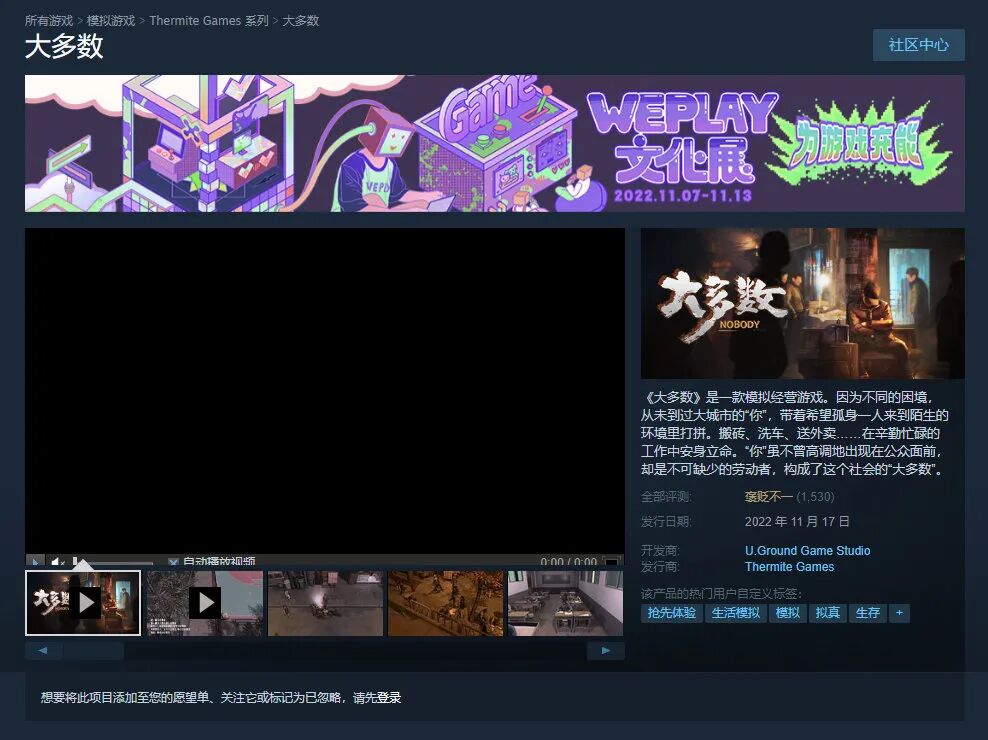This screenshot has width=988, height=740.
Task: Select the 模拟 tag
Action: (788, 613)
